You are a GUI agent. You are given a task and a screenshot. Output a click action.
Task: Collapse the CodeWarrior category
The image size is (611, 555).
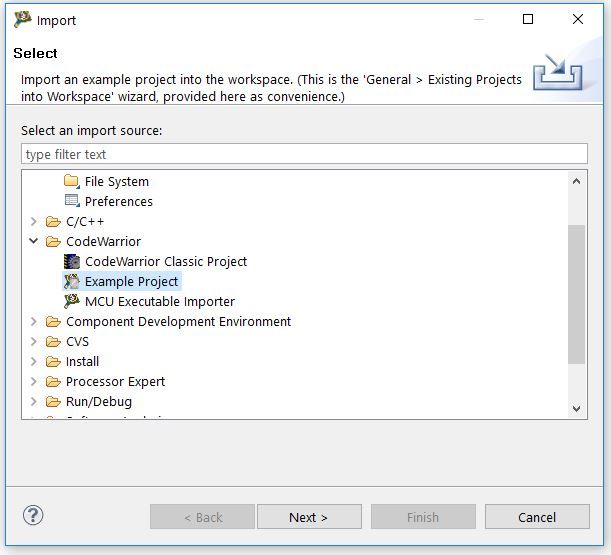[34, 241]
